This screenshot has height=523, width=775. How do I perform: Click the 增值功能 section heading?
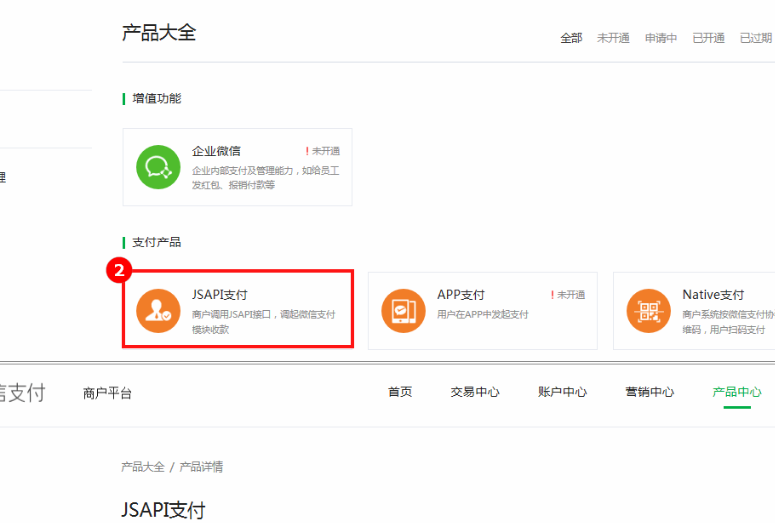tap(157, 98)
